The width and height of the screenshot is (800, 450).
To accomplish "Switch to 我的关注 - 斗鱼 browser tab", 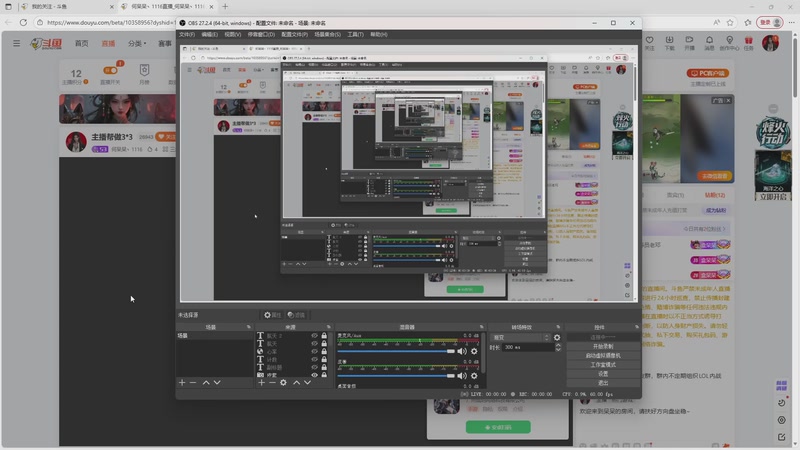I will click(x=66, y=7).
